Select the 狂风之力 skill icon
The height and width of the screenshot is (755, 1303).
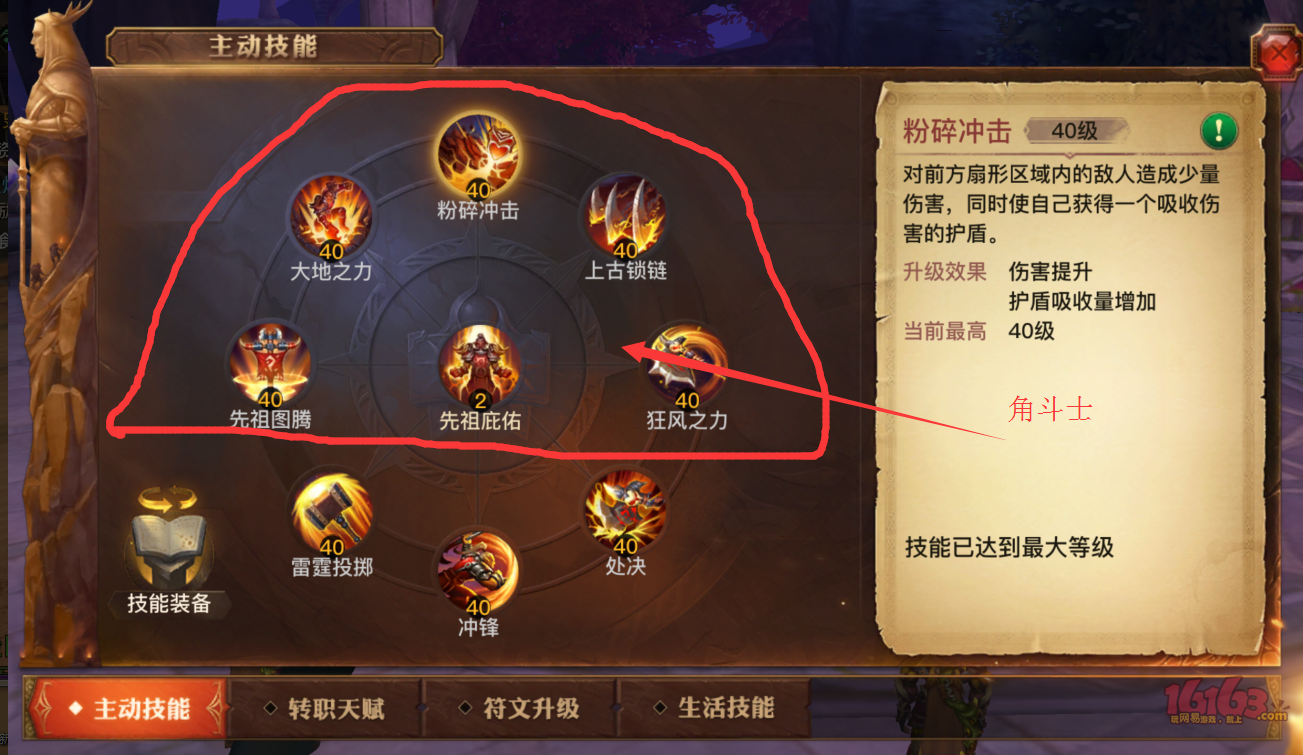point(686,364)
